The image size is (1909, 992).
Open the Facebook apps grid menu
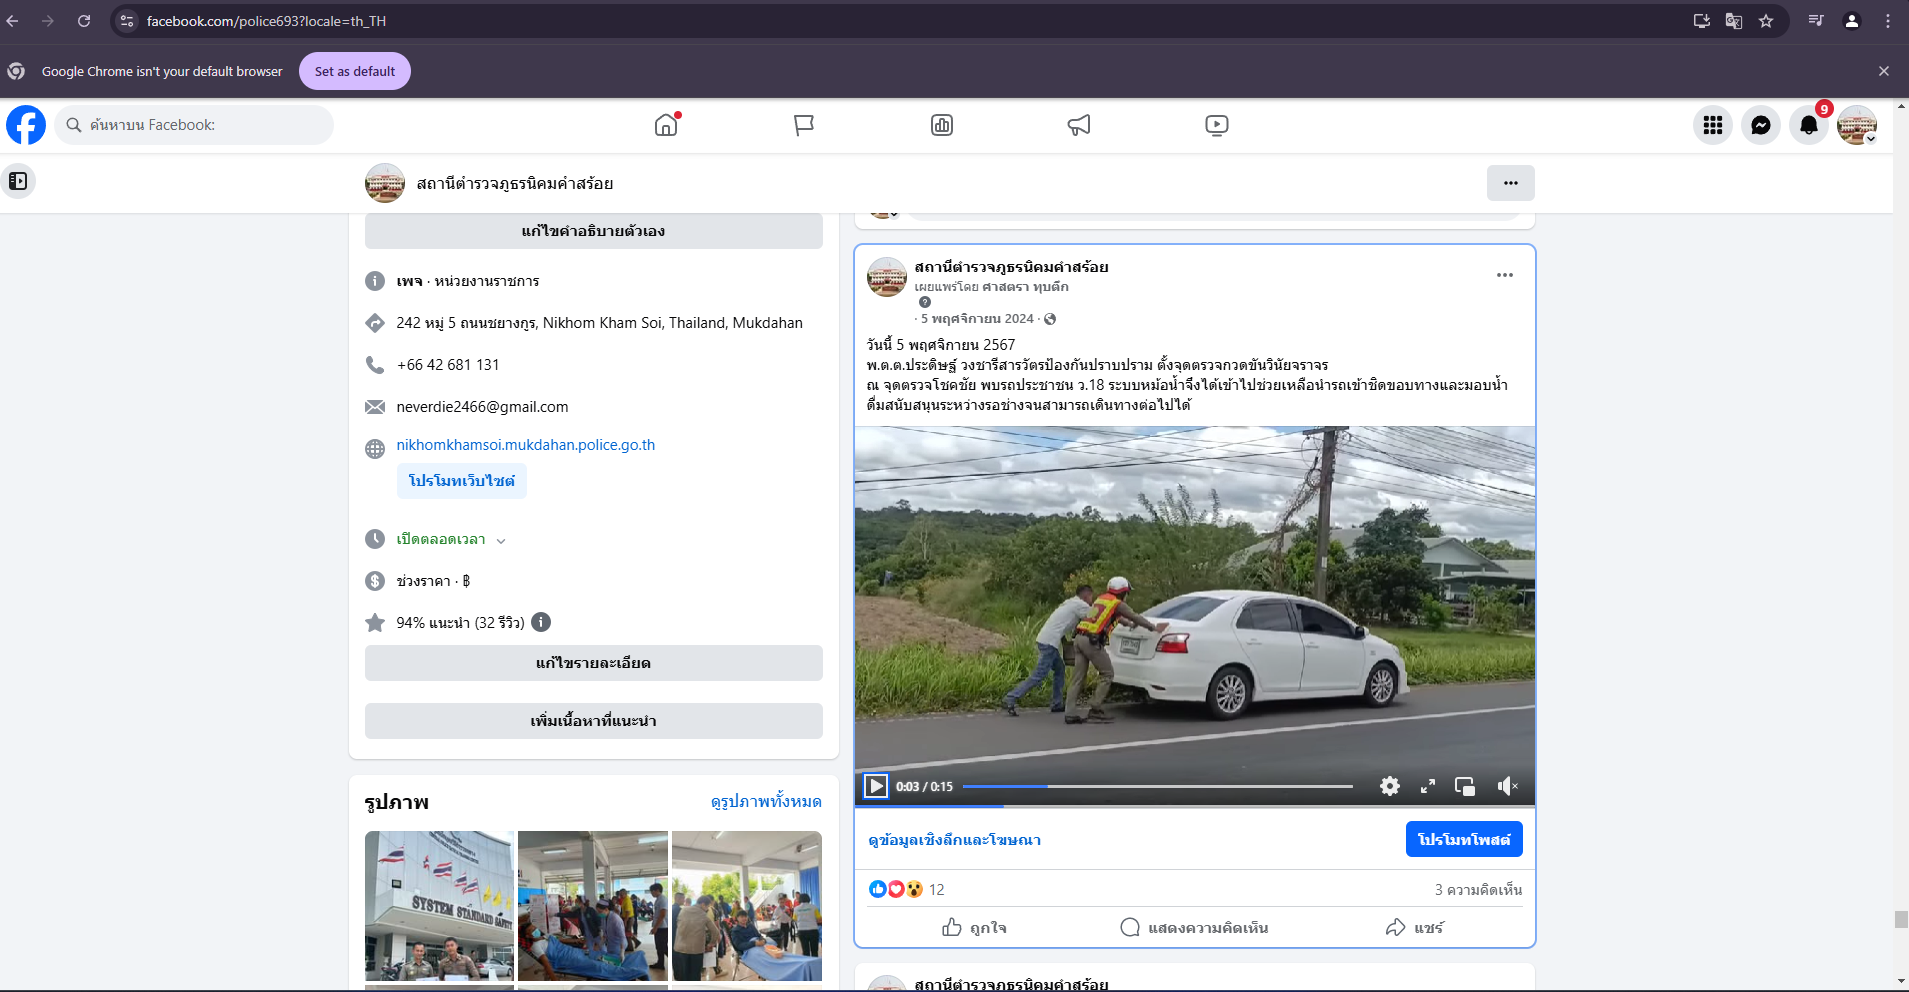(1712, 125)
